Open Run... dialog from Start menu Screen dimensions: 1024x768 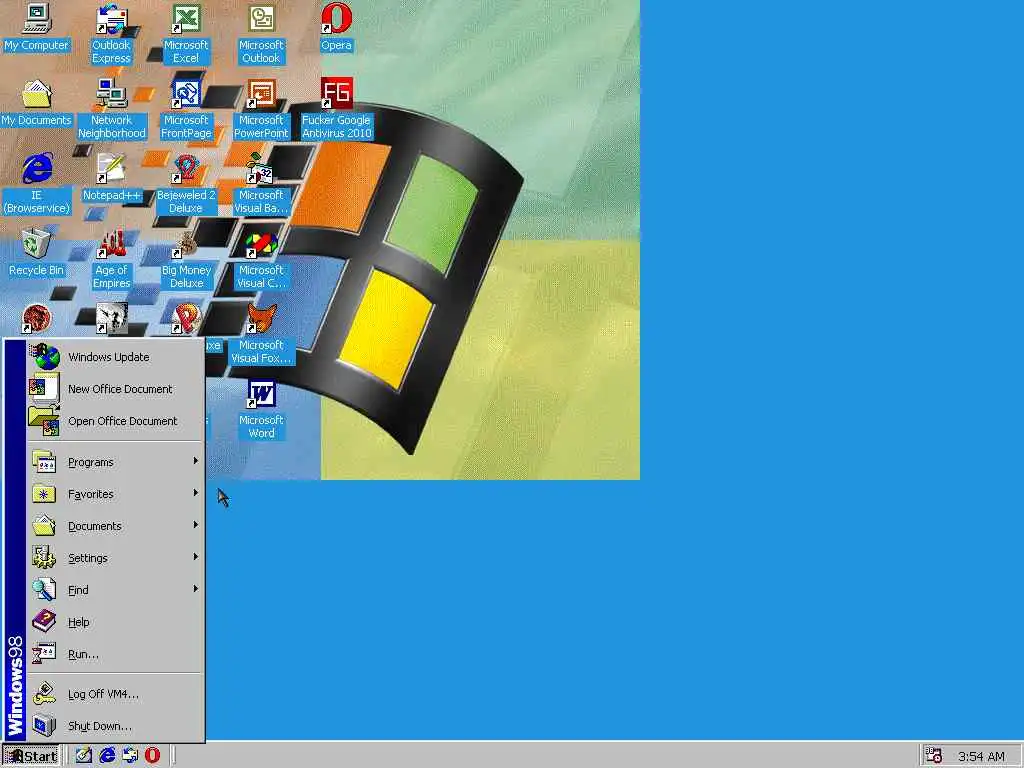point(115,654)
